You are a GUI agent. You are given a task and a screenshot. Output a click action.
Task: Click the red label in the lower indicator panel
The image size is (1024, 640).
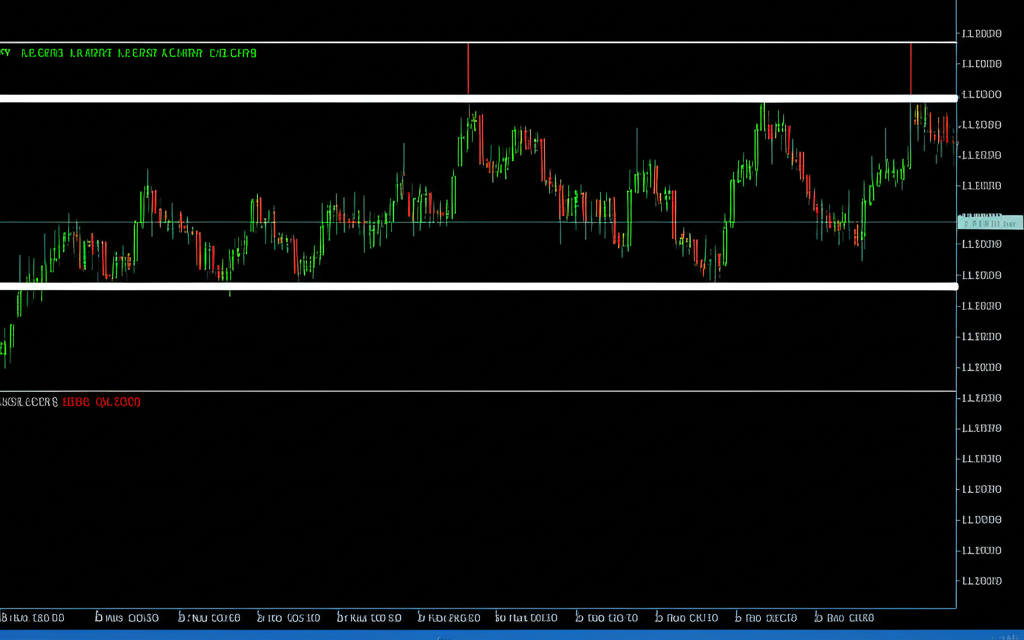pos(101,402)
